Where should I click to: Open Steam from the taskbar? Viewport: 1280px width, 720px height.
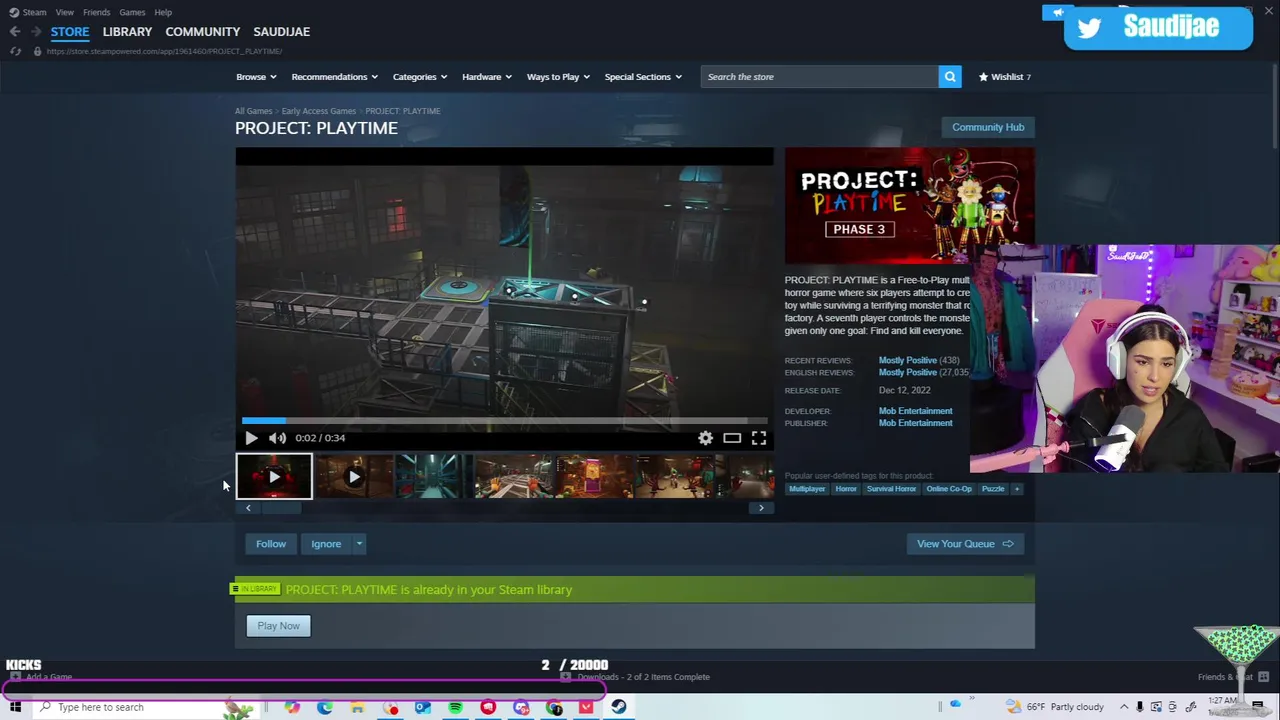pyautogui.click(x=619, y=708)
